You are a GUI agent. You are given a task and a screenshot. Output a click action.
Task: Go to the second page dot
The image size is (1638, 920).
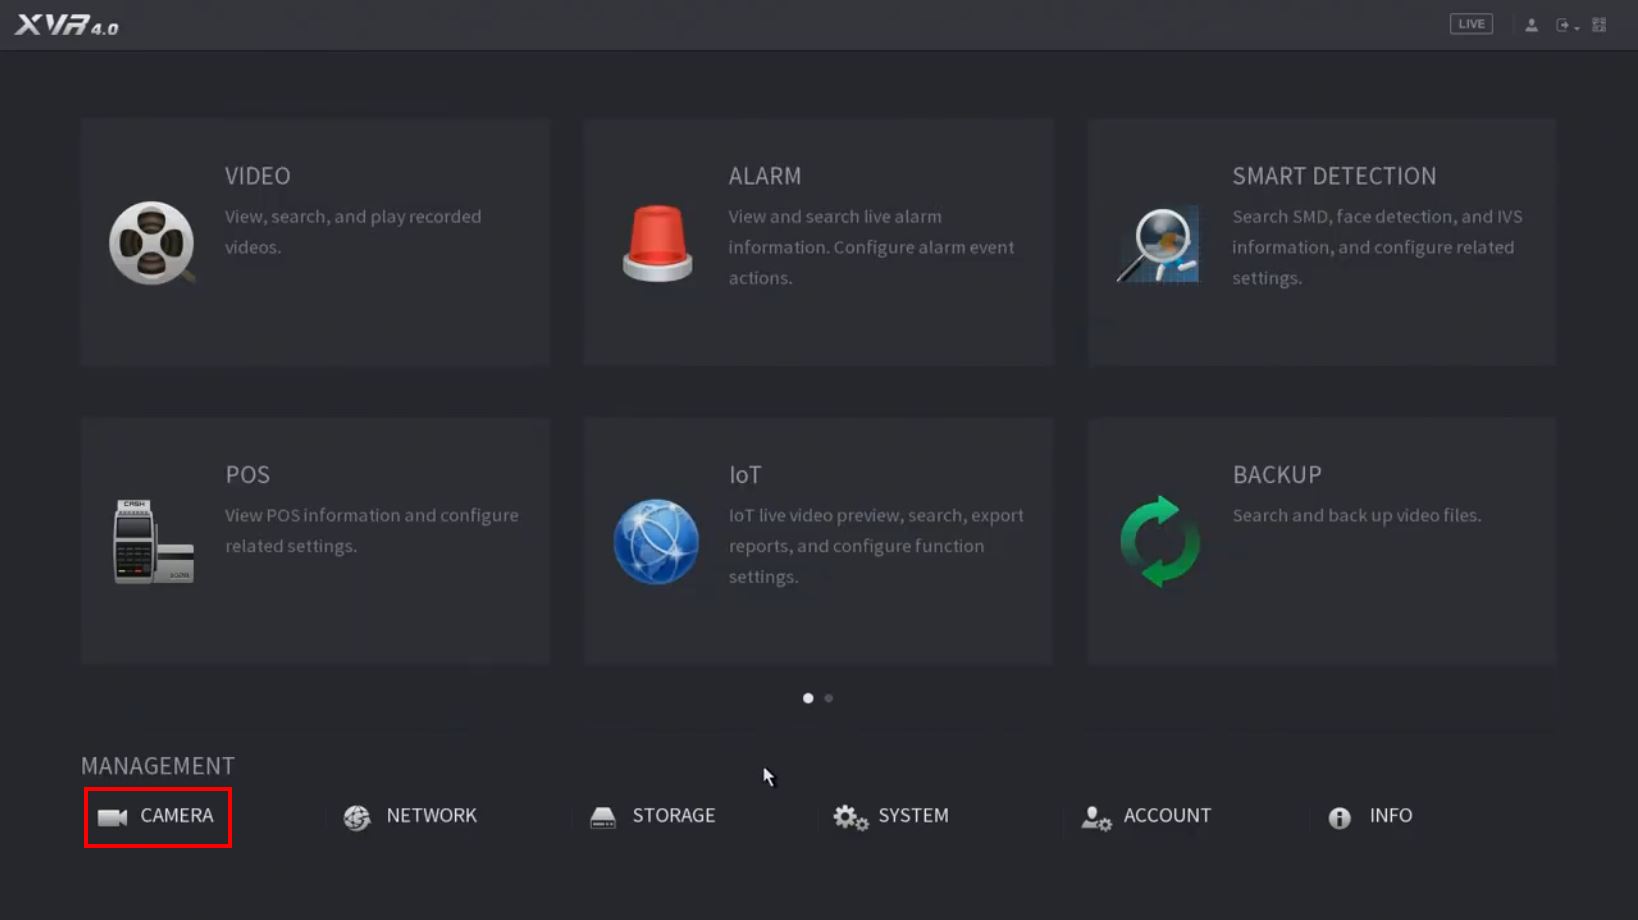click(829, 698)
